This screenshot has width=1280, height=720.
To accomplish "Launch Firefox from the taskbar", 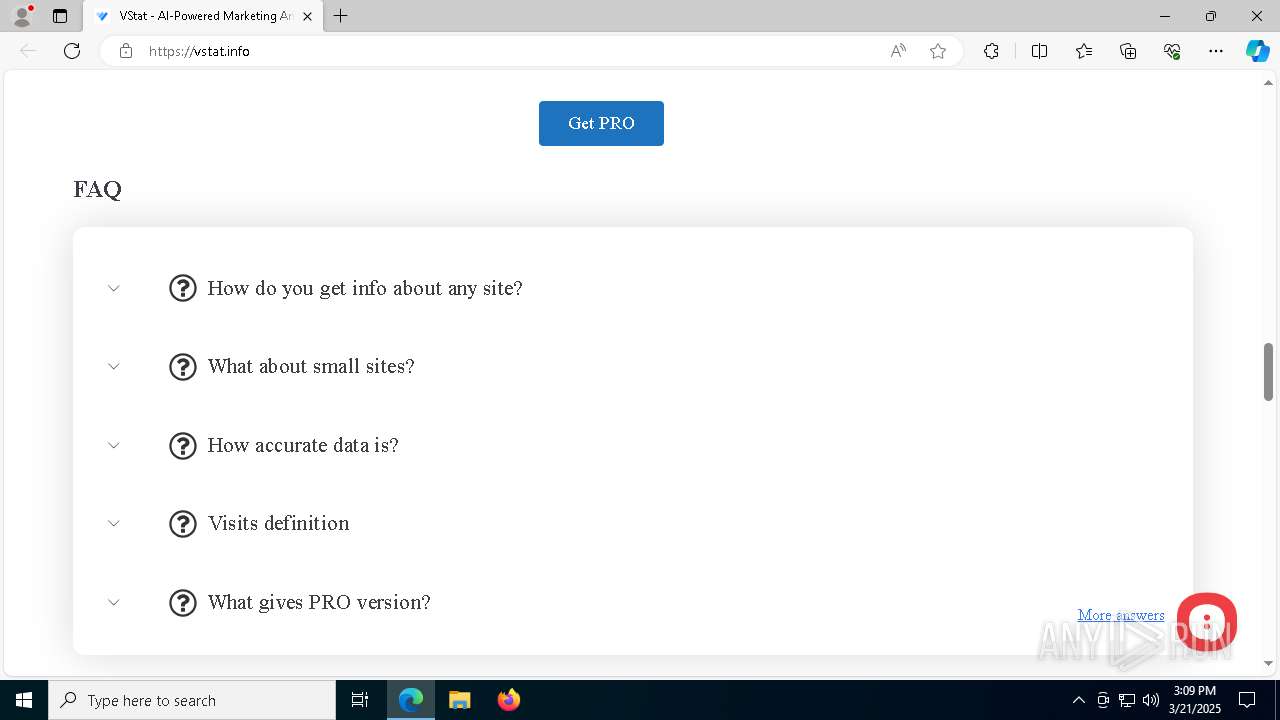I will click(x=509, y=700).
